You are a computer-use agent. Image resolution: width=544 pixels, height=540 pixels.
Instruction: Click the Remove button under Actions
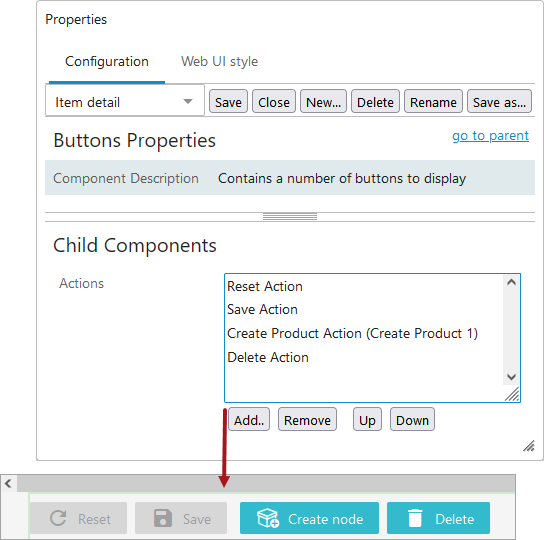[307, 420]
